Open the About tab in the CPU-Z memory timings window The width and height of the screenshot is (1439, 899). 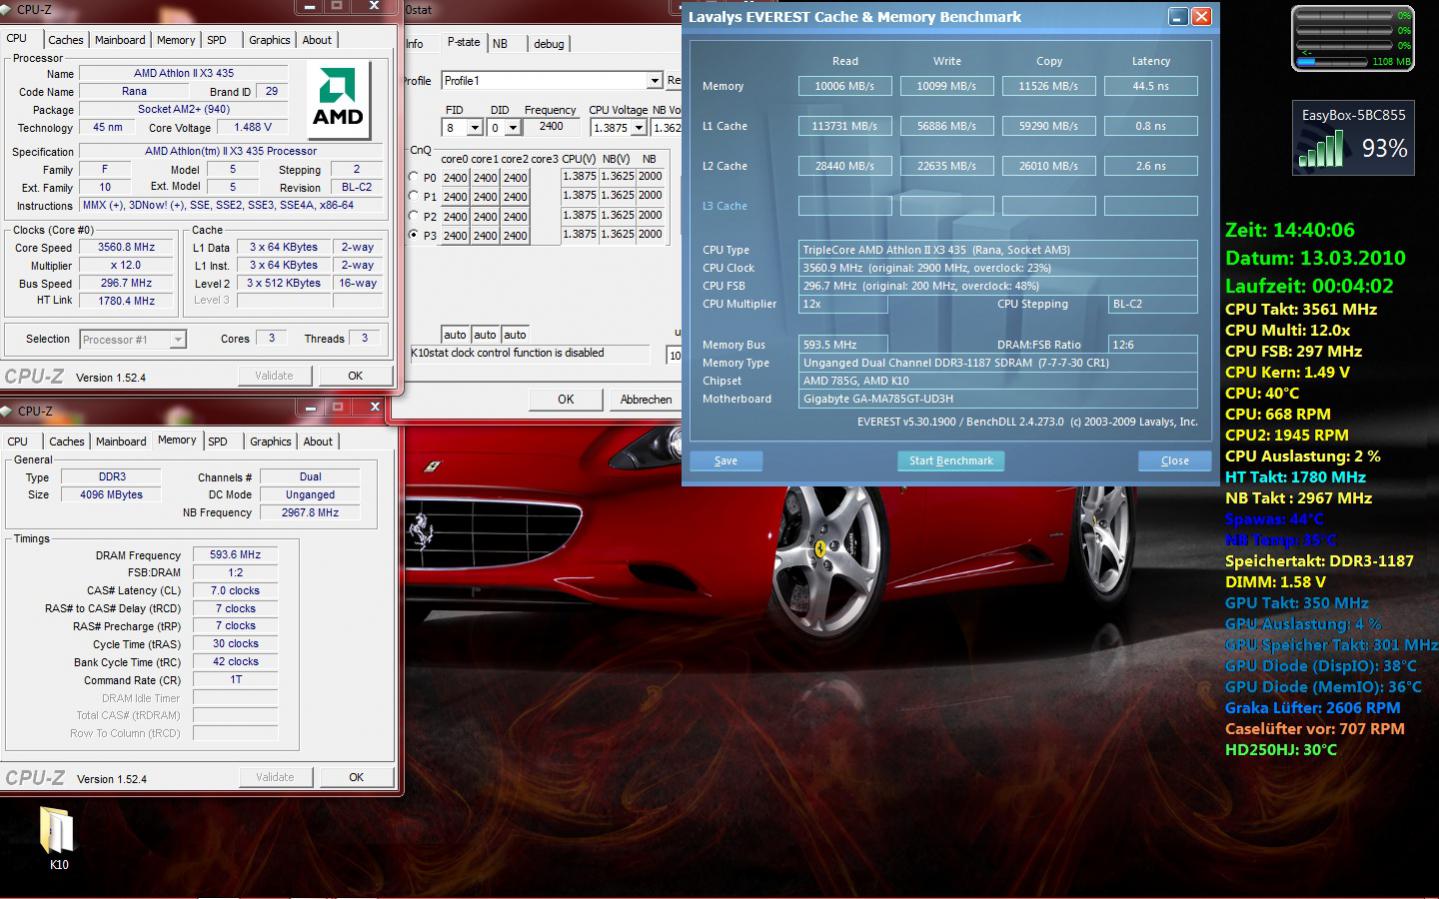click(x=318, y=441)
